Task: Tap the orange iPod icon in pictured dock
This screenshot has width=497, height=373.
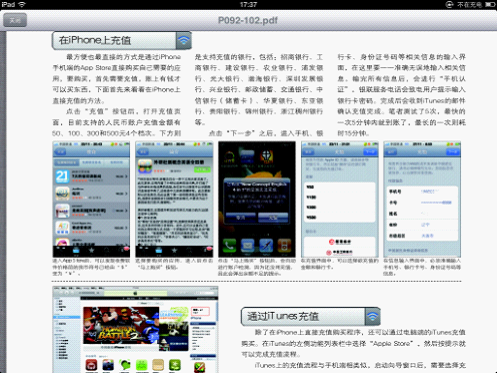Action: pyautogui.click(x=284, y=246)
